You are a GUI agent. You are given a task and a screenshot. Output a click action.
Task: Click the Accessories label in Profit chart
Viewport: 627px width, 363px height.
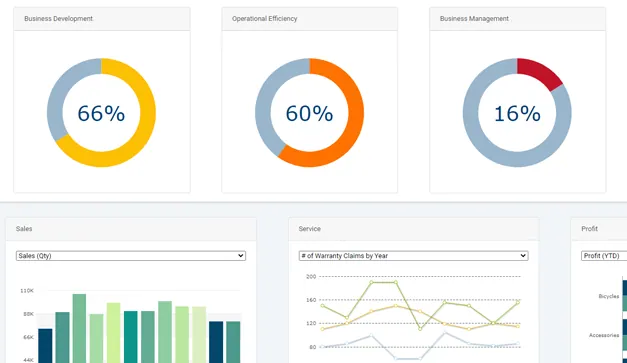click(604, 335)
